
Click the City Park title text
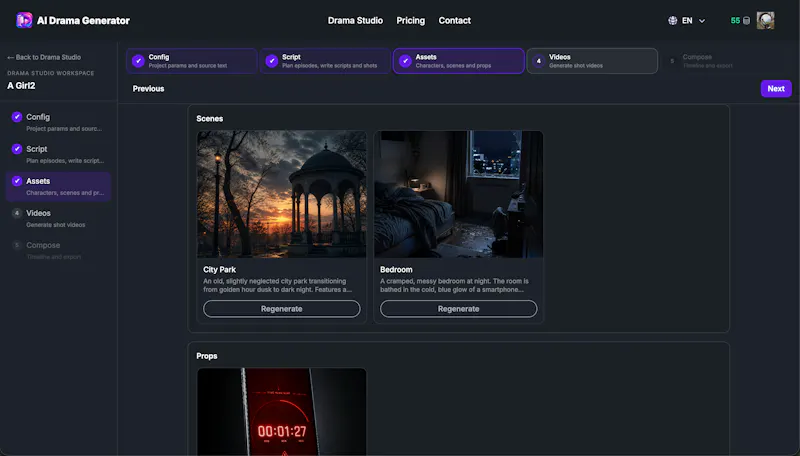point(219,269)
